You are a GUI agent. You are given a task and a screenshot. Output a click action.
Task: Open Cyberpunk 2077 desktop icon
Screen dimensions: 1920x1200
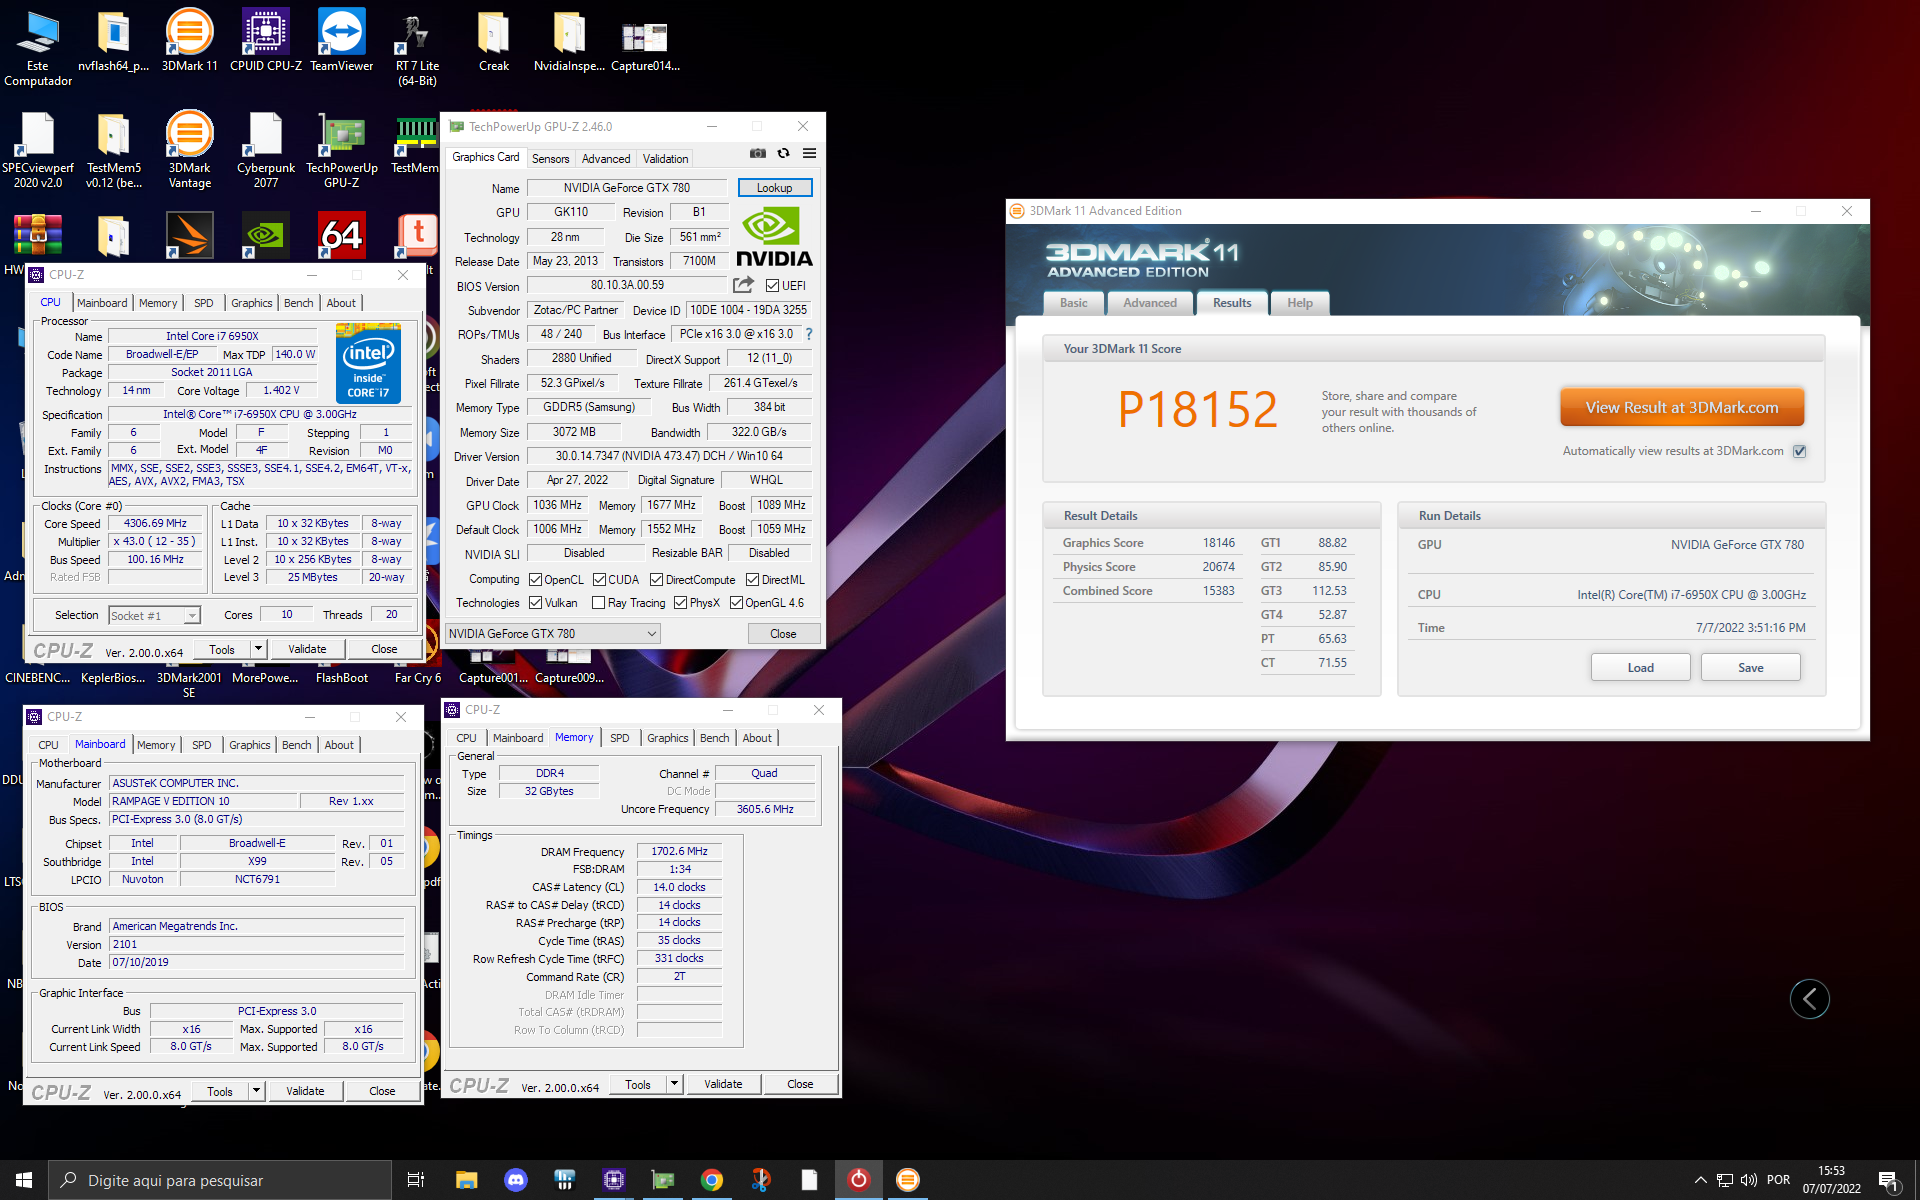point(266,151)
